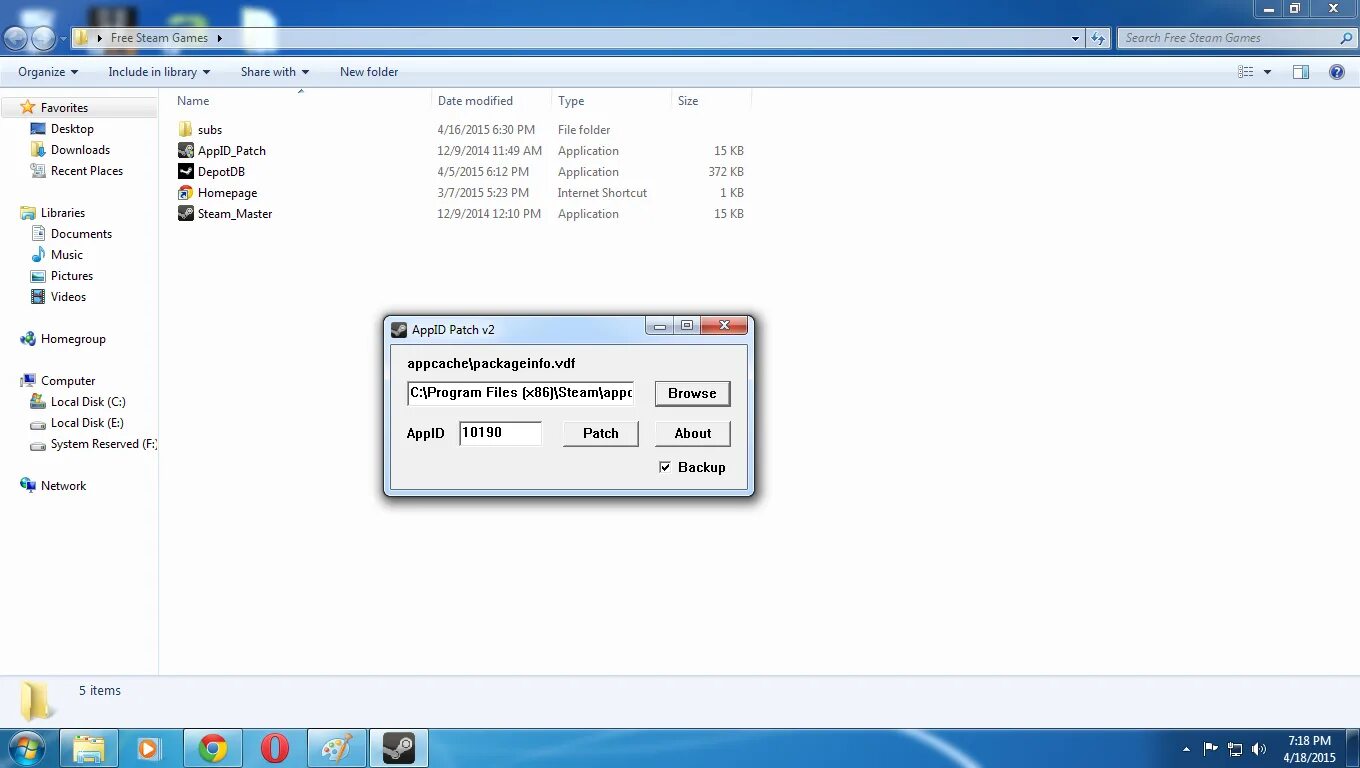Open Paint from the taskbar
The height and width of the screenshot is (768, 1360).
point(337,748)
